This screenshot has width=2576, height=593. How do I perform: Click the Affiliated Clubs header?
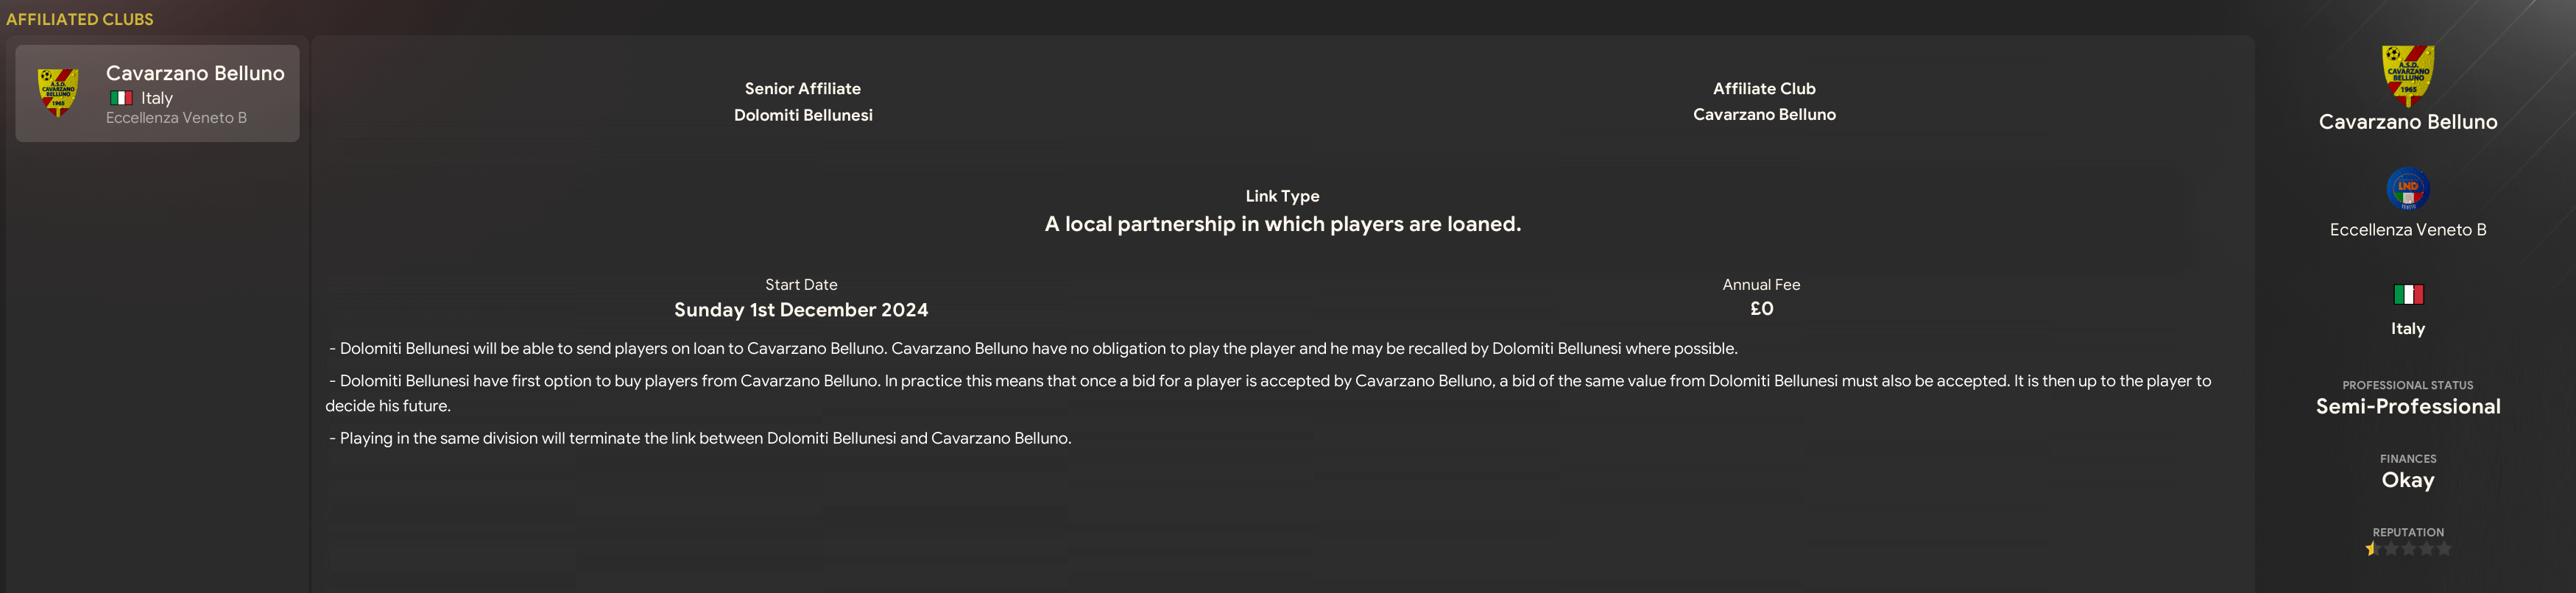point(80,19)
